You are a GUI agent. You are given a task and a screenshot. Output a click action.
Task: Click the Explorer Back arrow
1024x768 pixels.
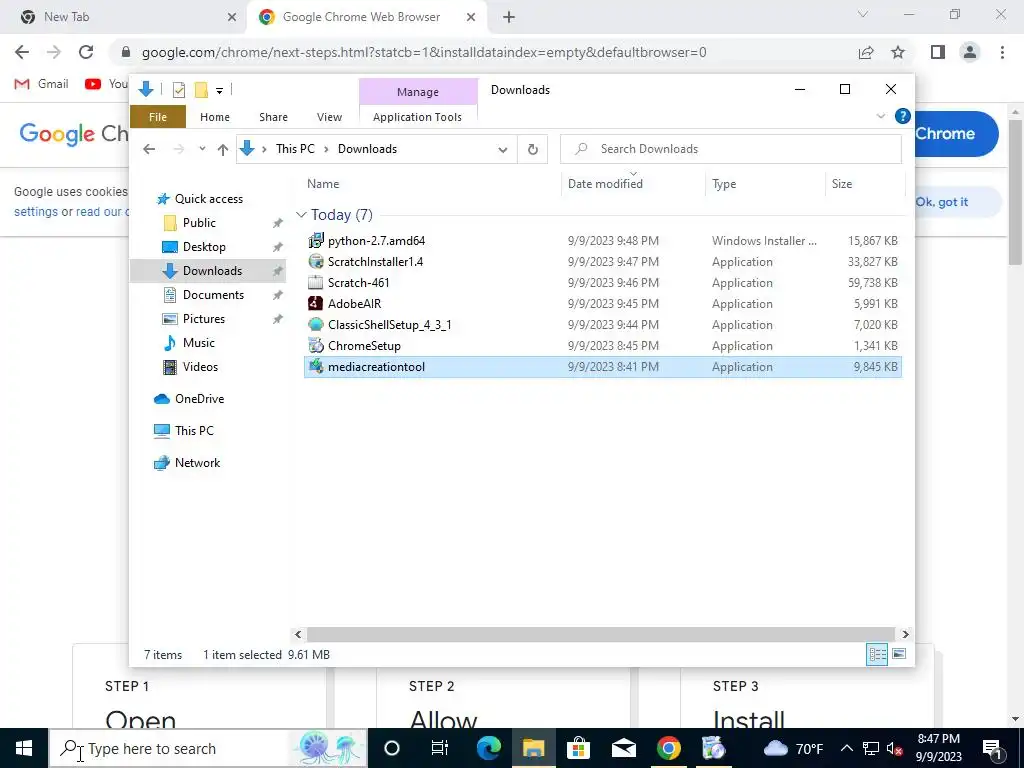149,149
